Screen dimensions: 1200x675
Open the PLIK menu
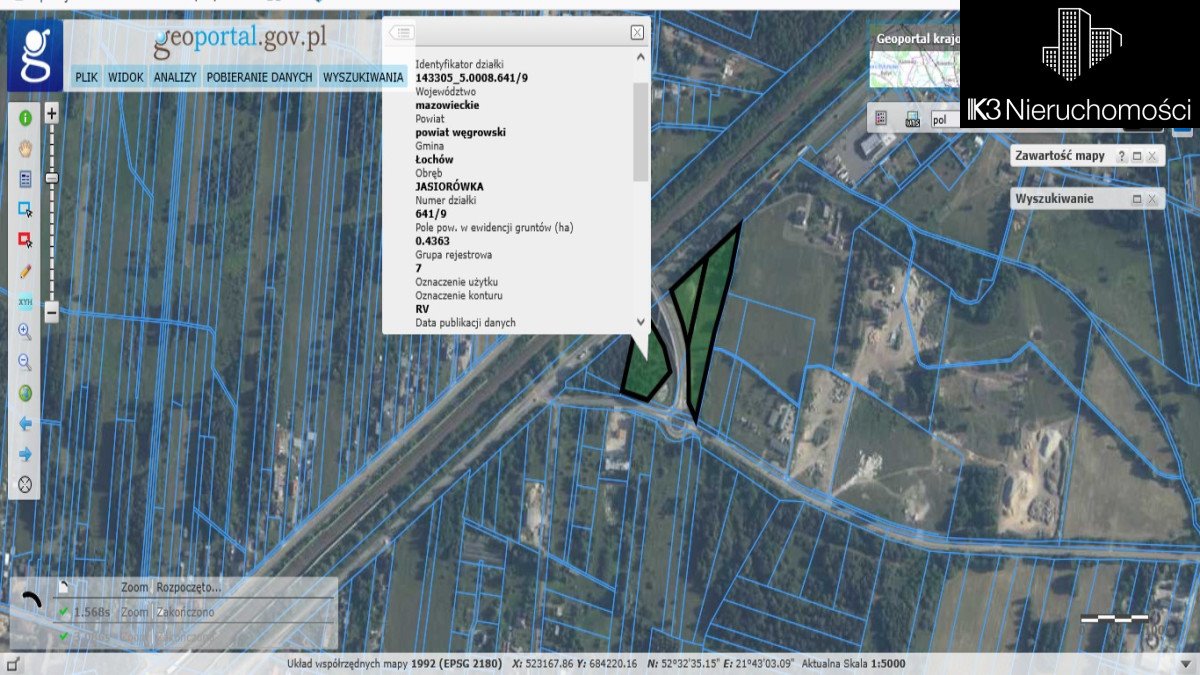pos(86,75)
